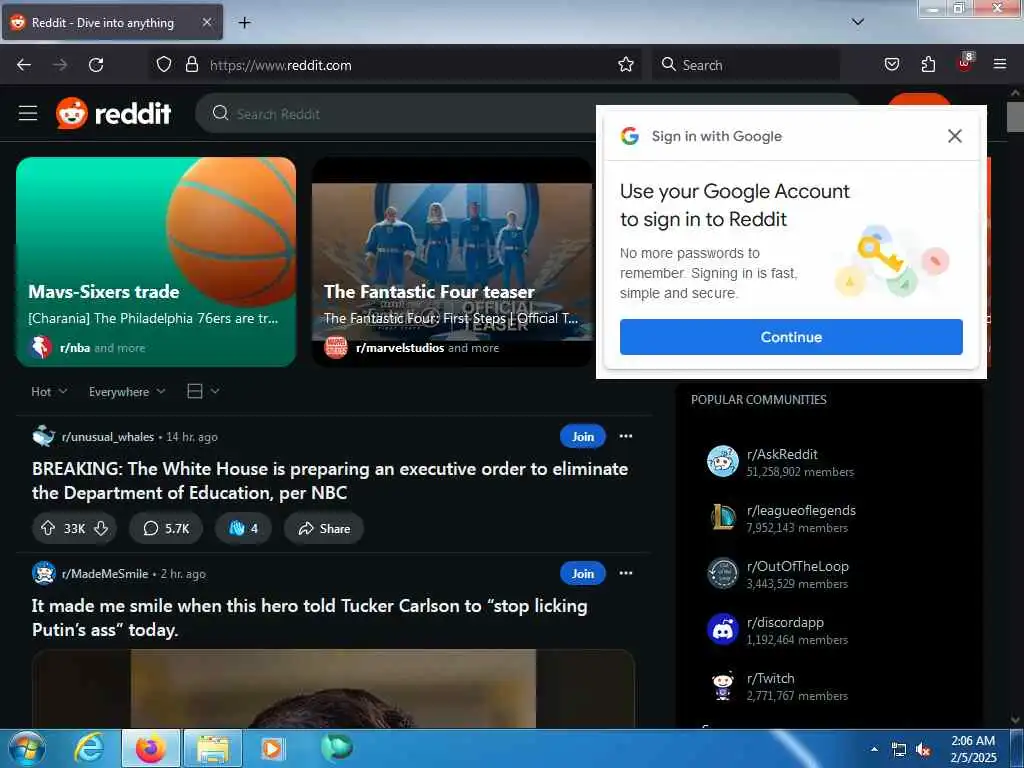
Task: Open Windows Explorer folder in taskbar
Action: [x=213, y=749]
